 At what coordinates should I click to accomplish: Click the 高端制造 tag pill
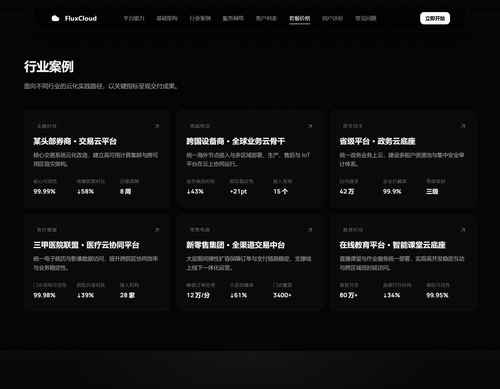tap(200, 126)
